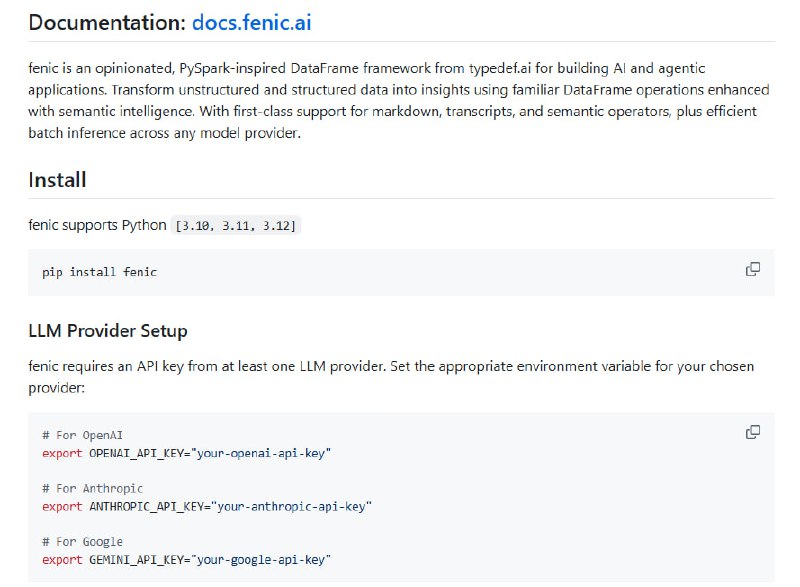Click the '# For Google' comment
The height and width of the screenshot is (587, 800).
pyautogui.click(x=82, y=541)
